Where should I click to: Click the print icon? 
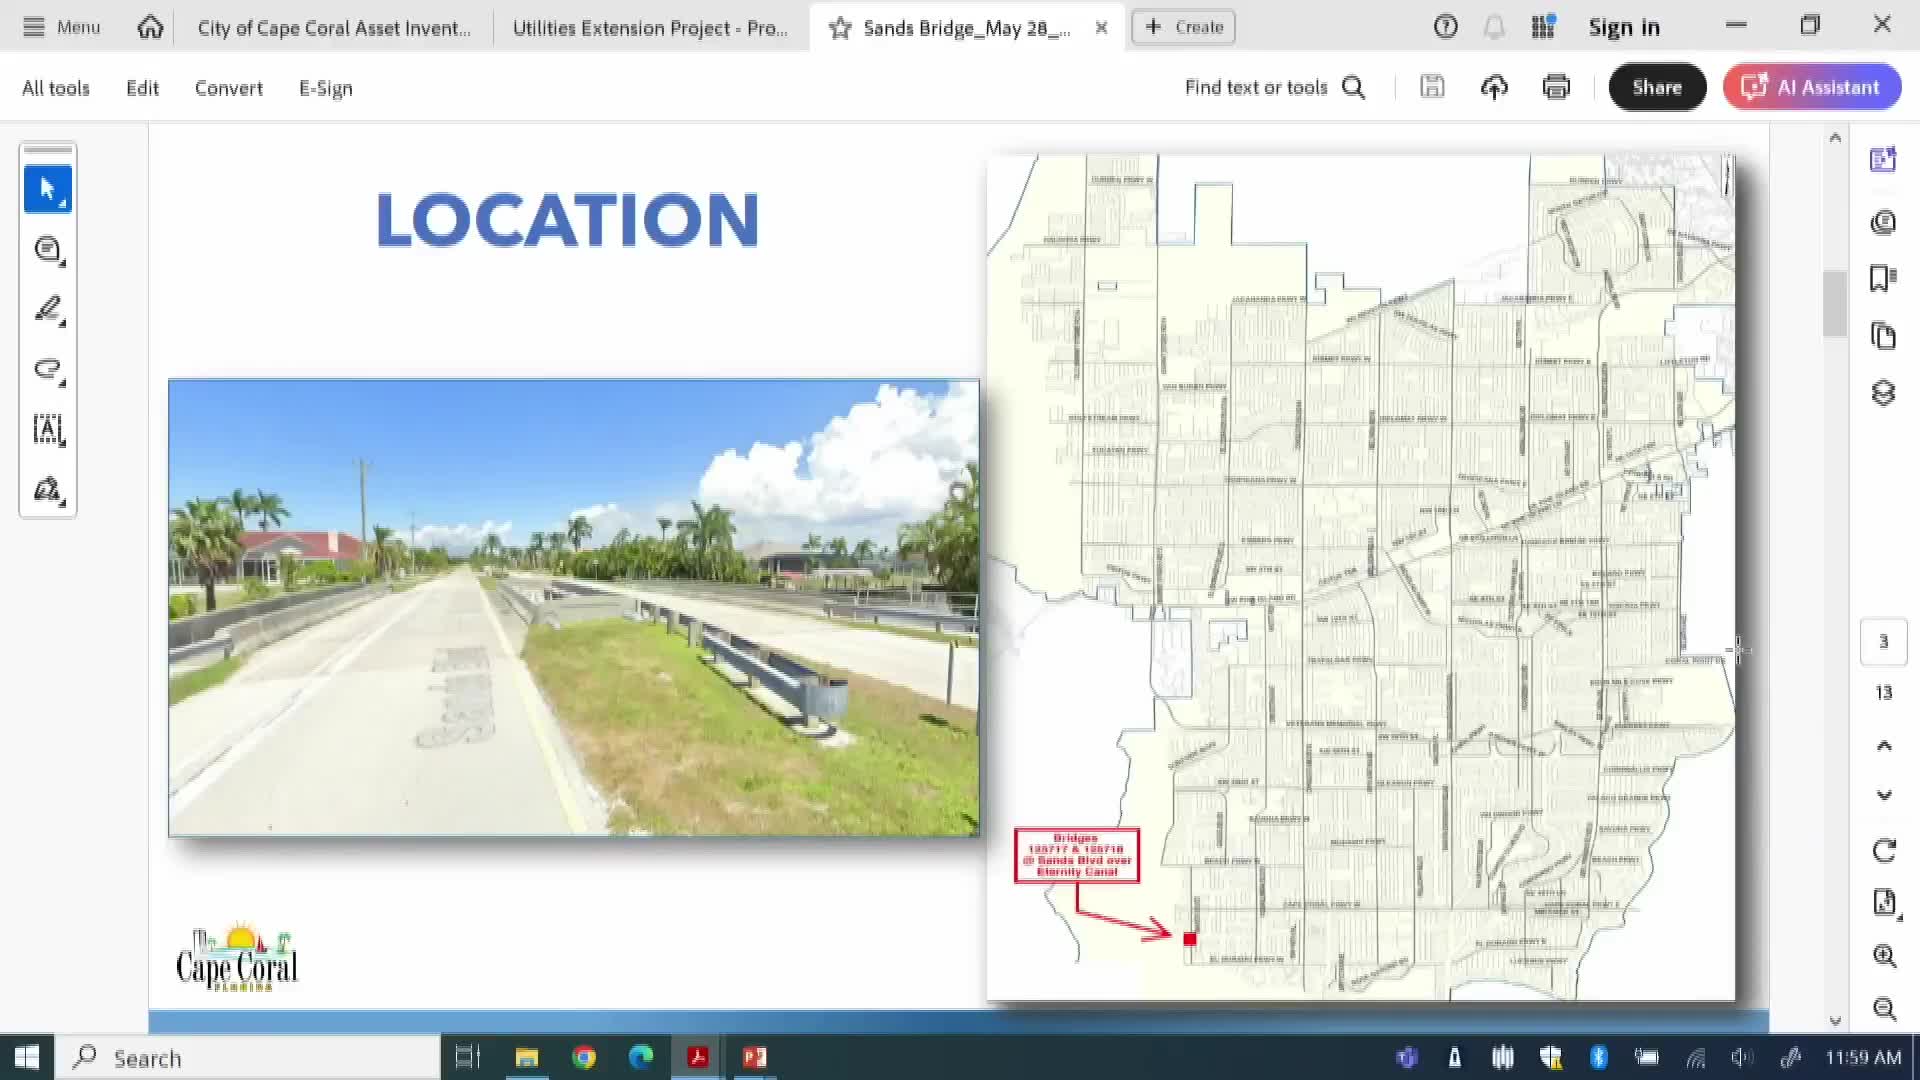(1556, 87)
